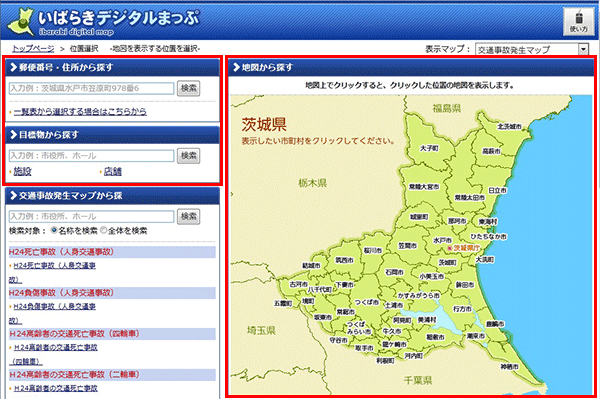Screen dimensions: 600x399
Task: Click the address input field
Action: 91,88
